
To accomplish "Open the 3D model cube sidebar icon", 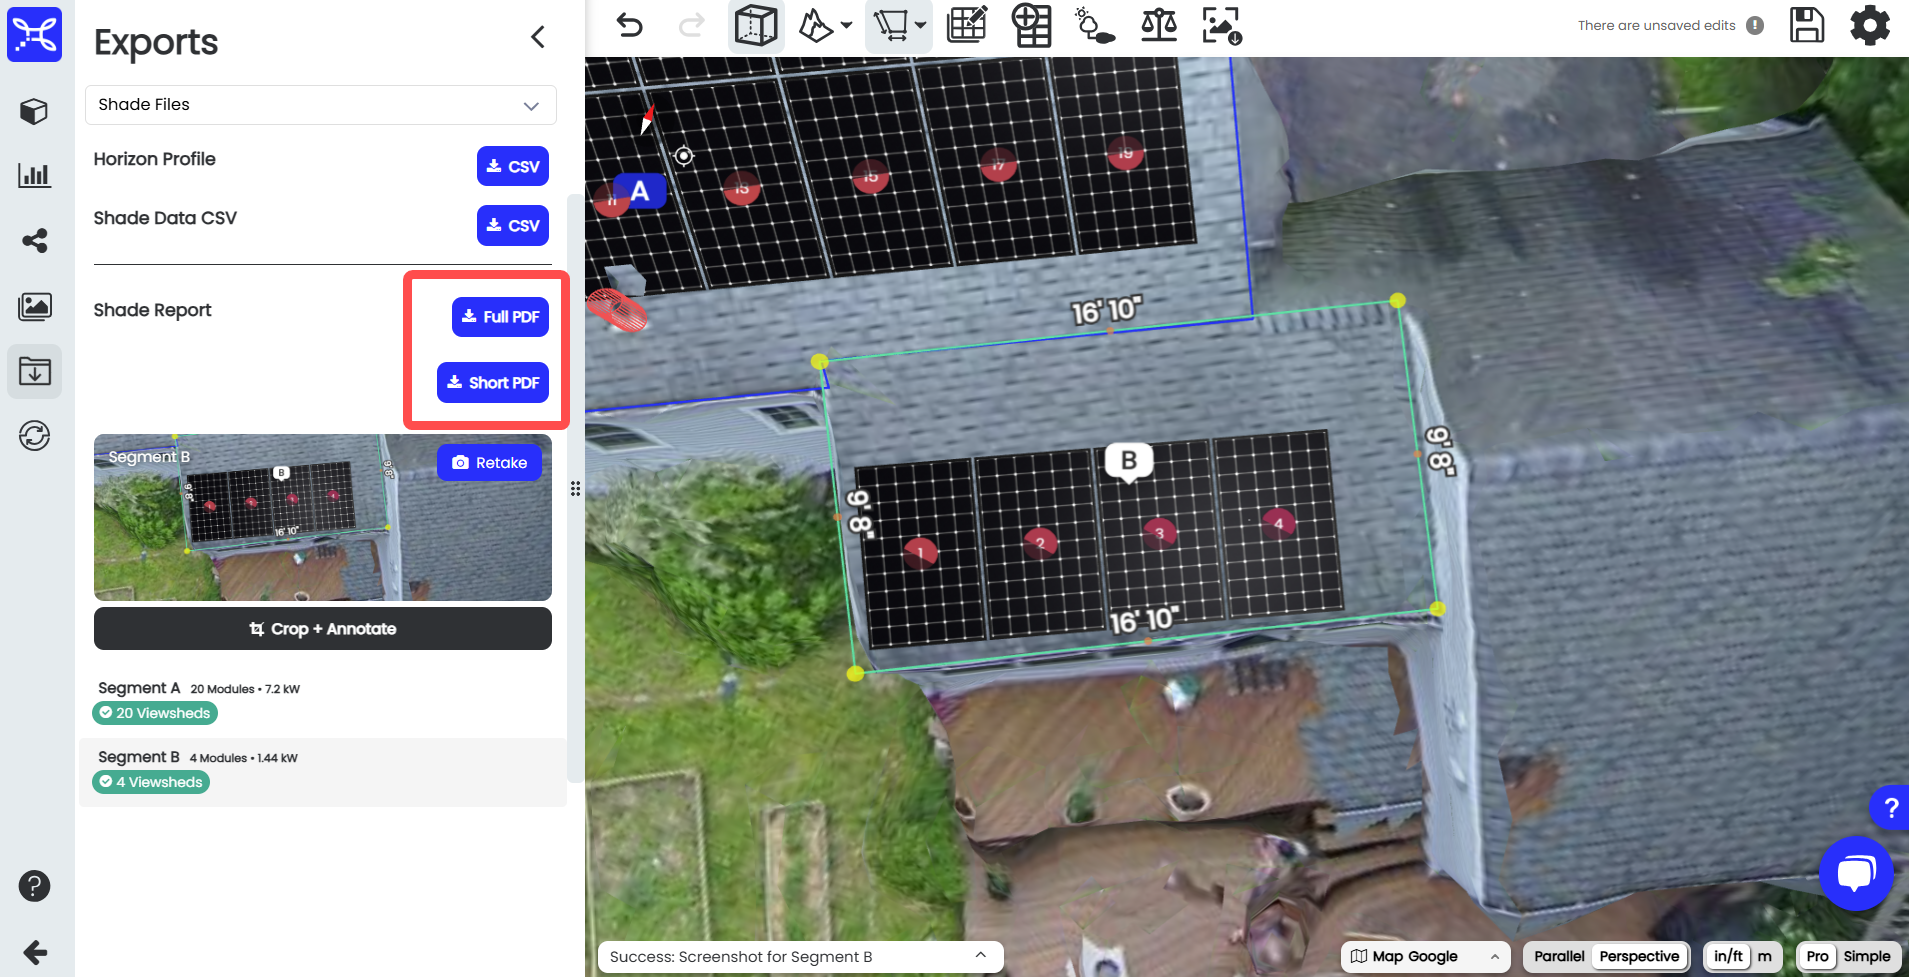I will pyautogui.click(x=35, y=111).
